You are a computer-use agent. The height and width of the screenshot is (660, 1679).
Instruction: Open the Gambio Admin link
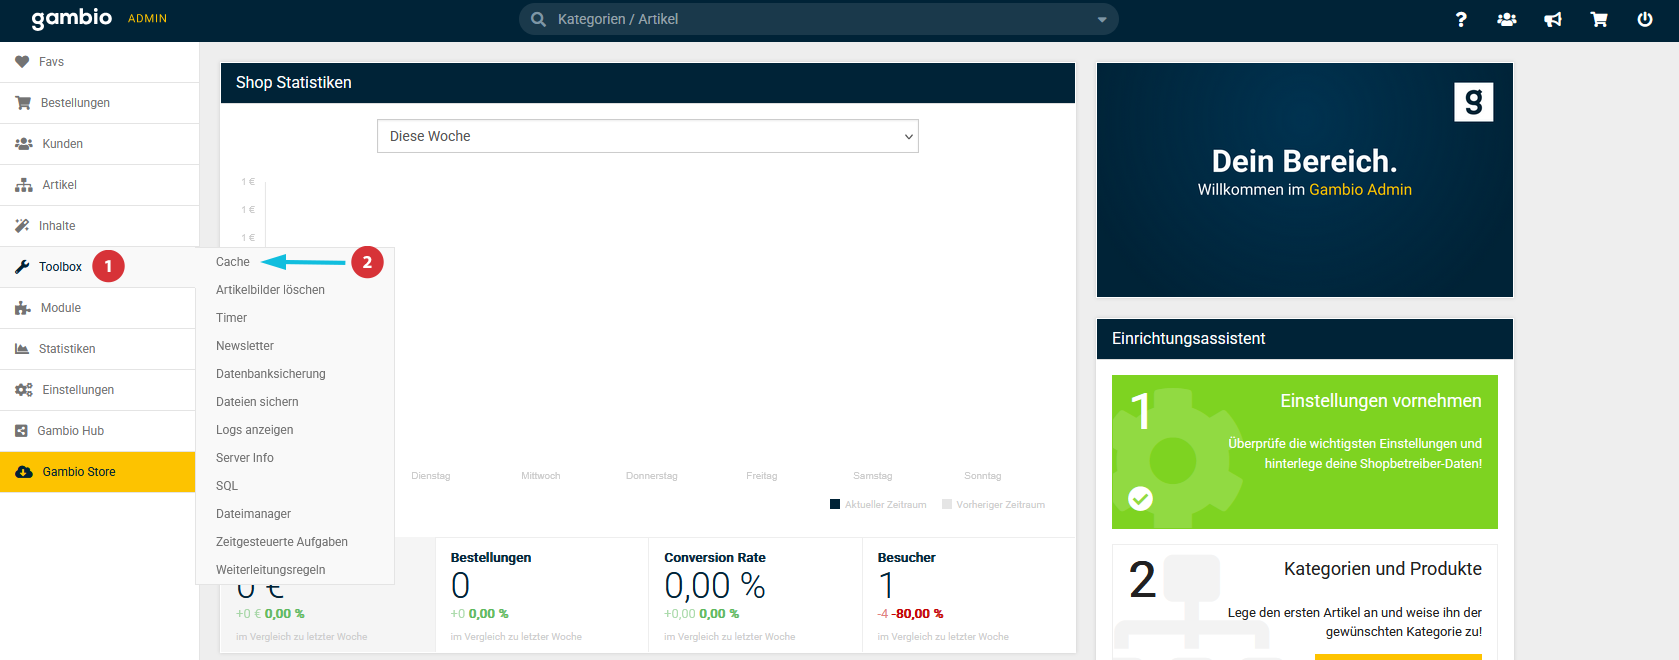[x=1360, y=190]
